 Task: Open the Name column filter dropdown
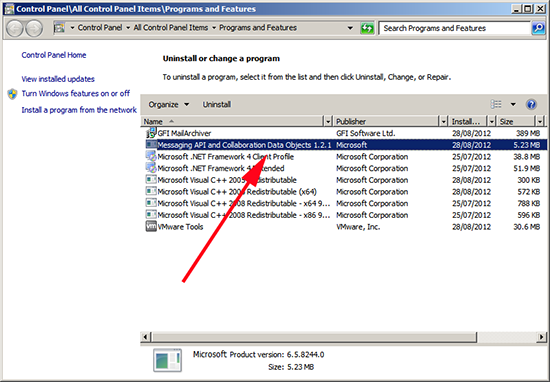click(x=328, y=121)
